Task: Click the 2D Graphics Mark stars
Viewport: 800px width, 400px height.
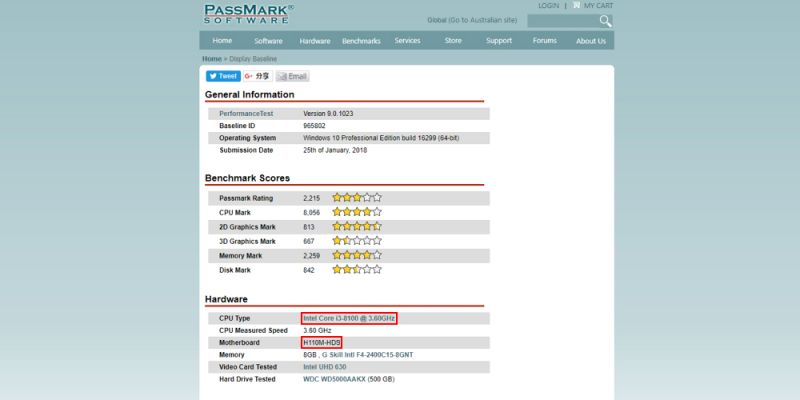Action: [x=357, y=226]
